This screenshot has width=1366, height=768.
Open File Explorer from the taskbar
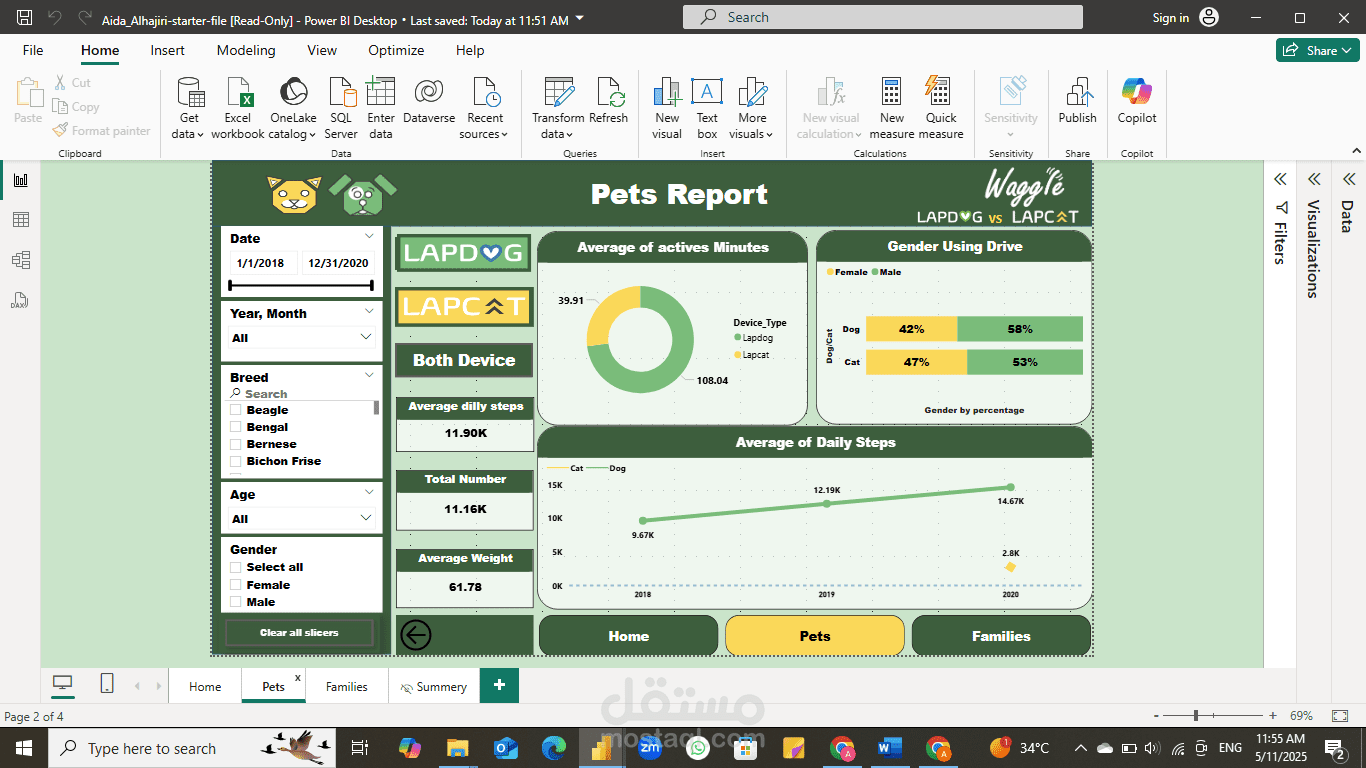pyautogui.click(x=457, y=748)
